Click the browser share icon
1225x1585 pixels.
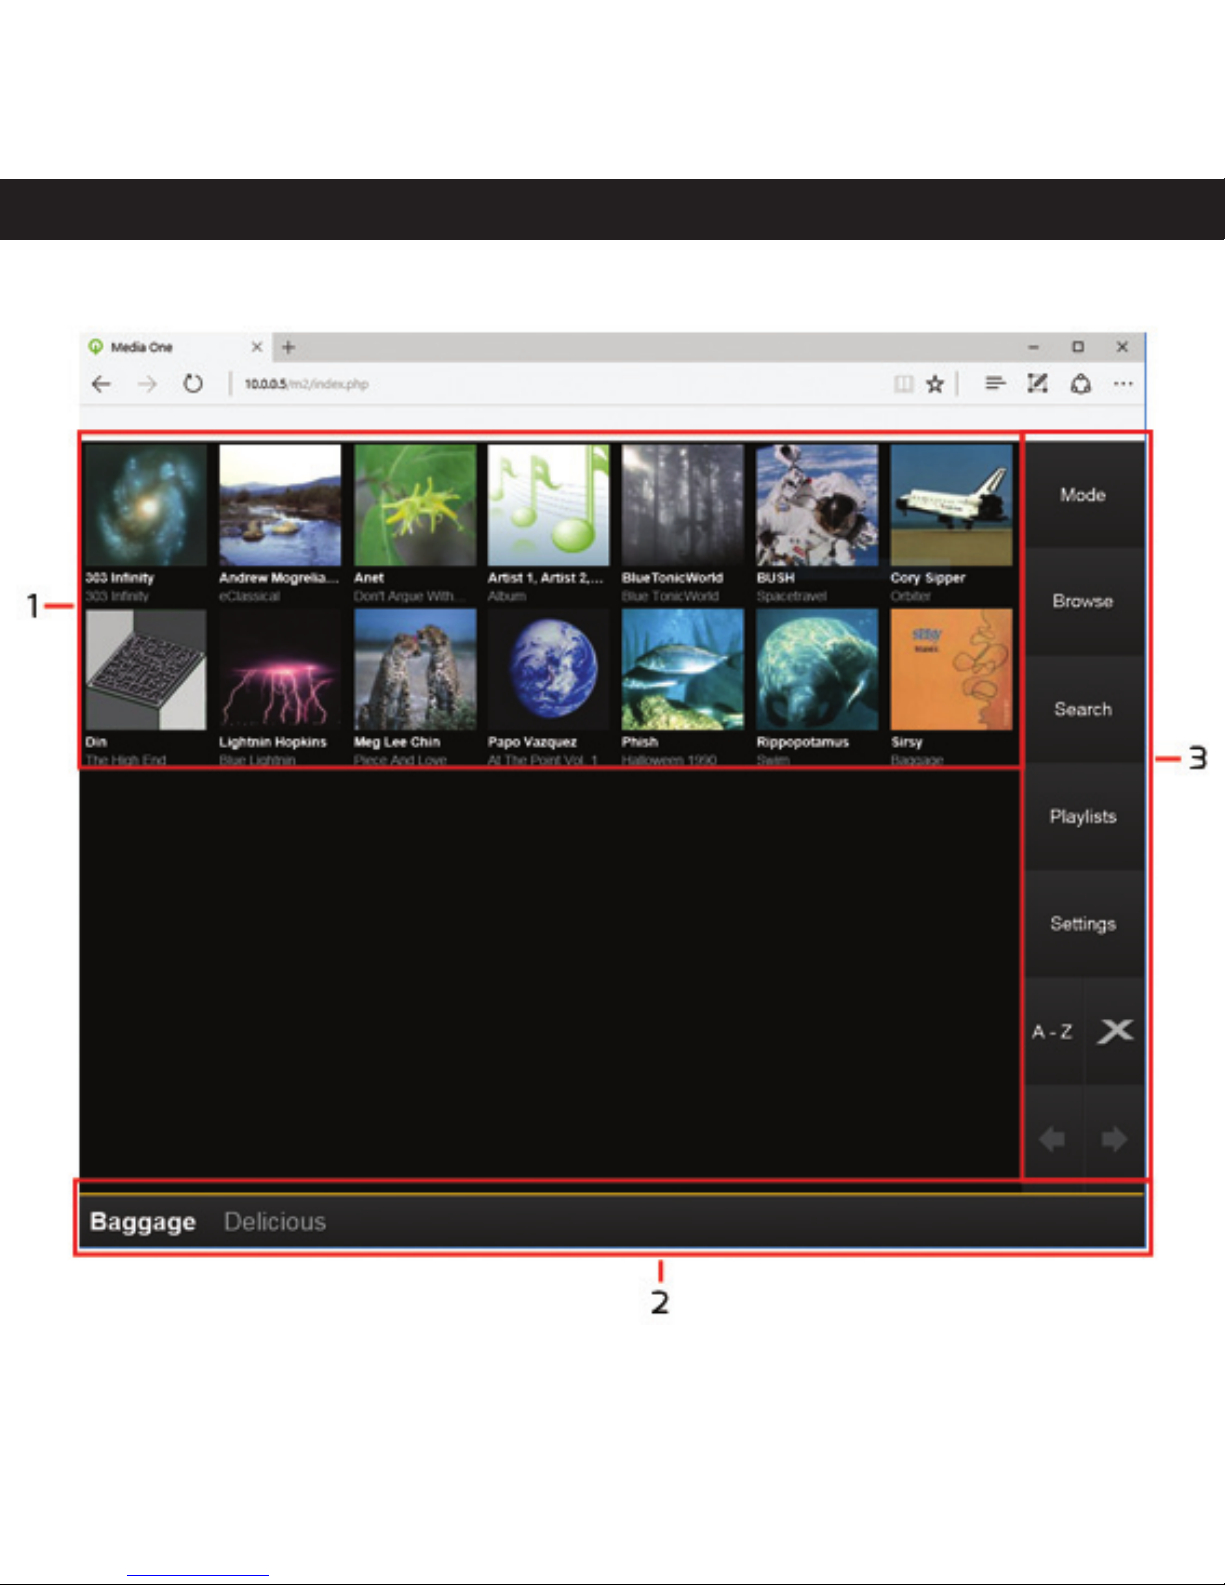coord(1081,384)
